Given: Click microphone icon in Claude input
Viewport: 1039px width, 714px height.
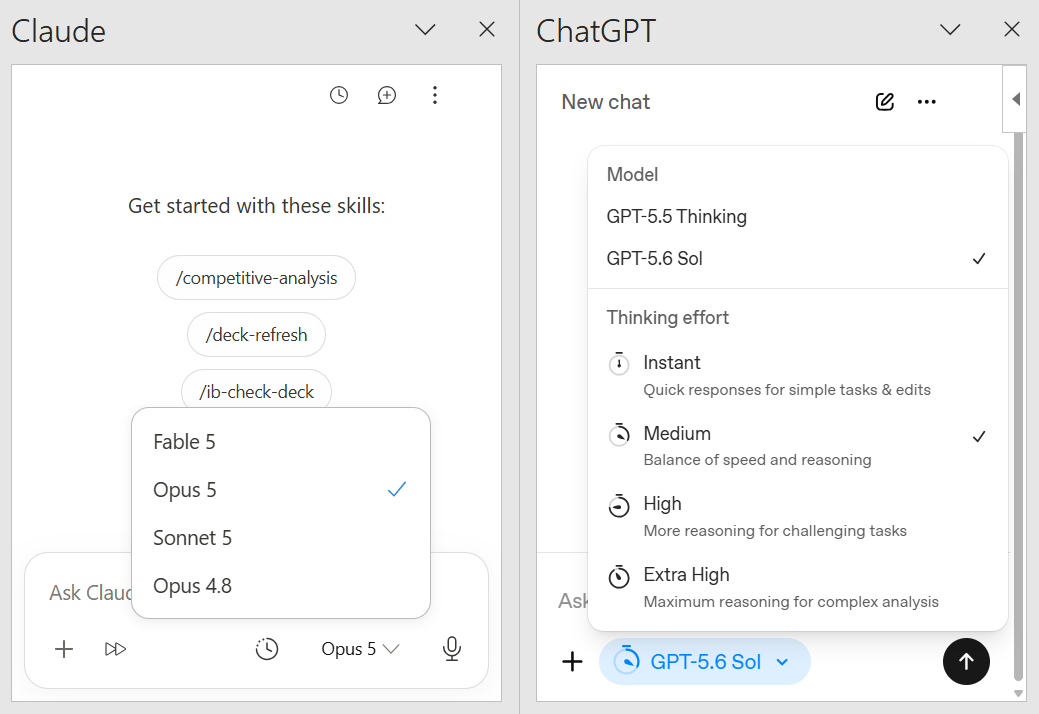Looking at the screenshot, I should (x=452, y=649).
